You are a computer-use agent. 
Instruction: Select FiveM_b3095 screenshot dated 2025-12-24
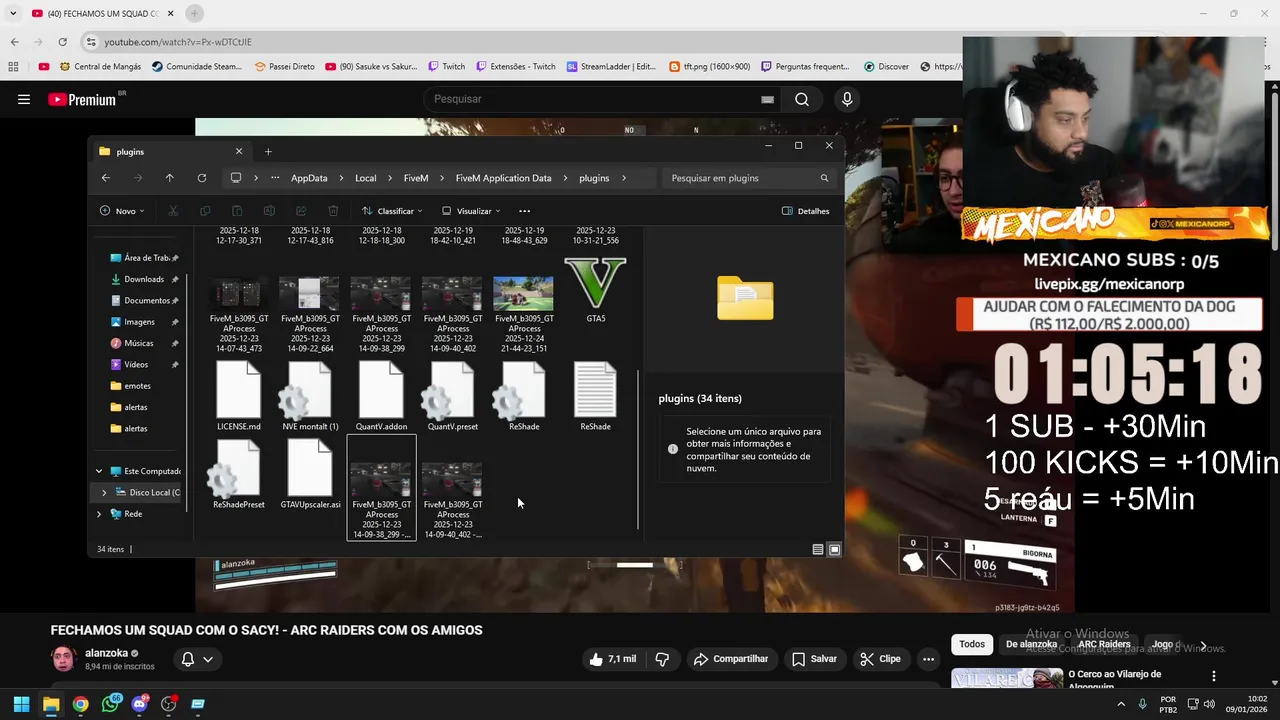pos(524,314)
